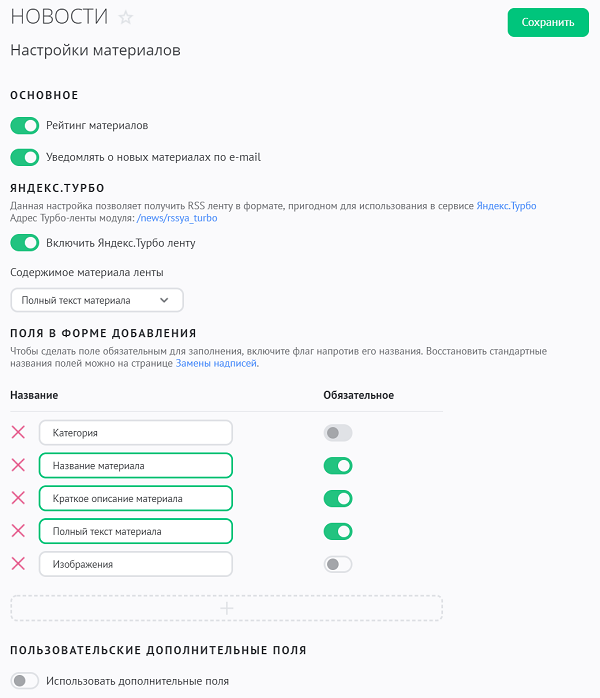Enable Использовать дополнительные поля switch
The image size is (600, 698).
[x=24, y=681]
